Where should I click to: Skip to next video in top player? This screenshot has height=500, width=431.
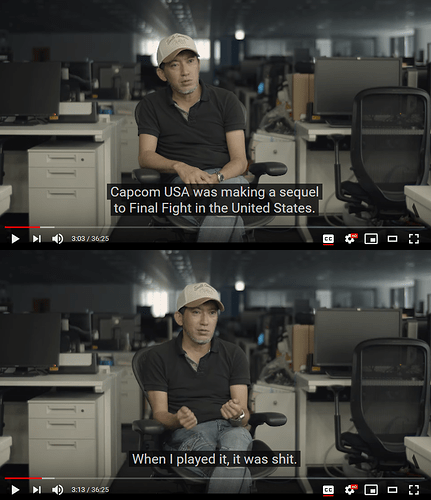click(x=37, y=239)
